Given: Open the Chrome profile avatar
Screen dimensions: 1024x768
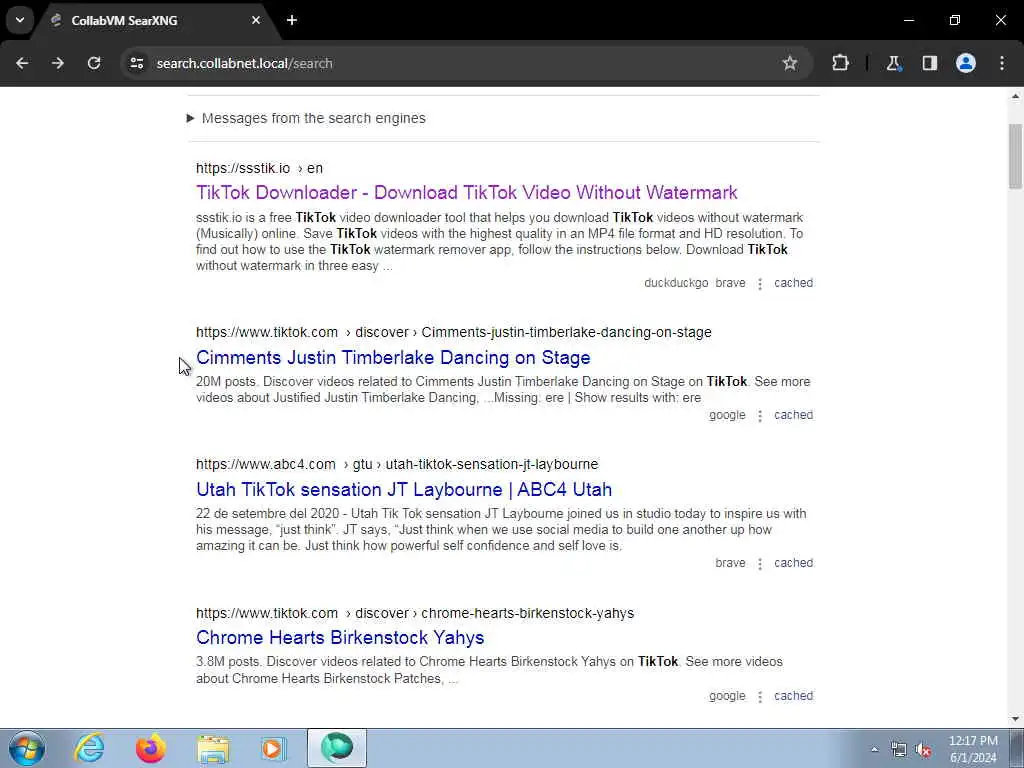Looking at the screenshot, I should [x=965, y=63].
